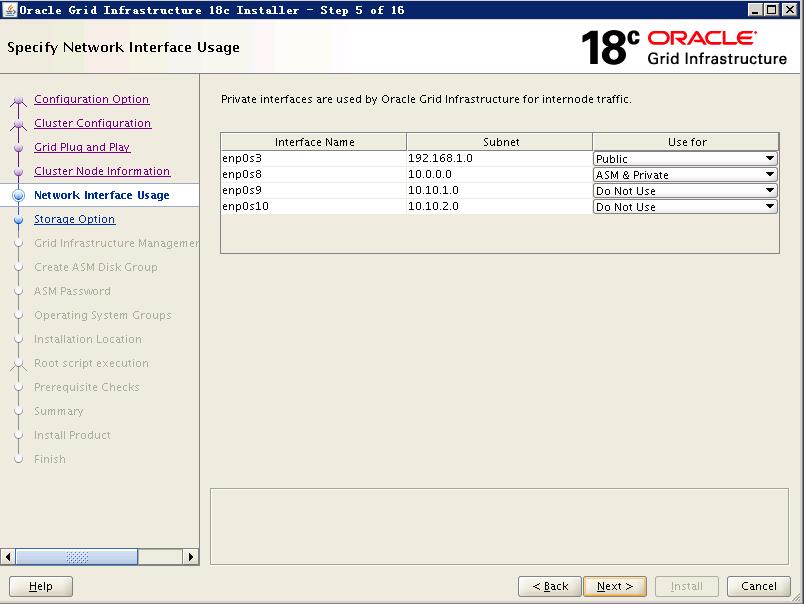Click step bullet beside Storage Option
This screenshot has height=604, width=804.
point(18,220)
